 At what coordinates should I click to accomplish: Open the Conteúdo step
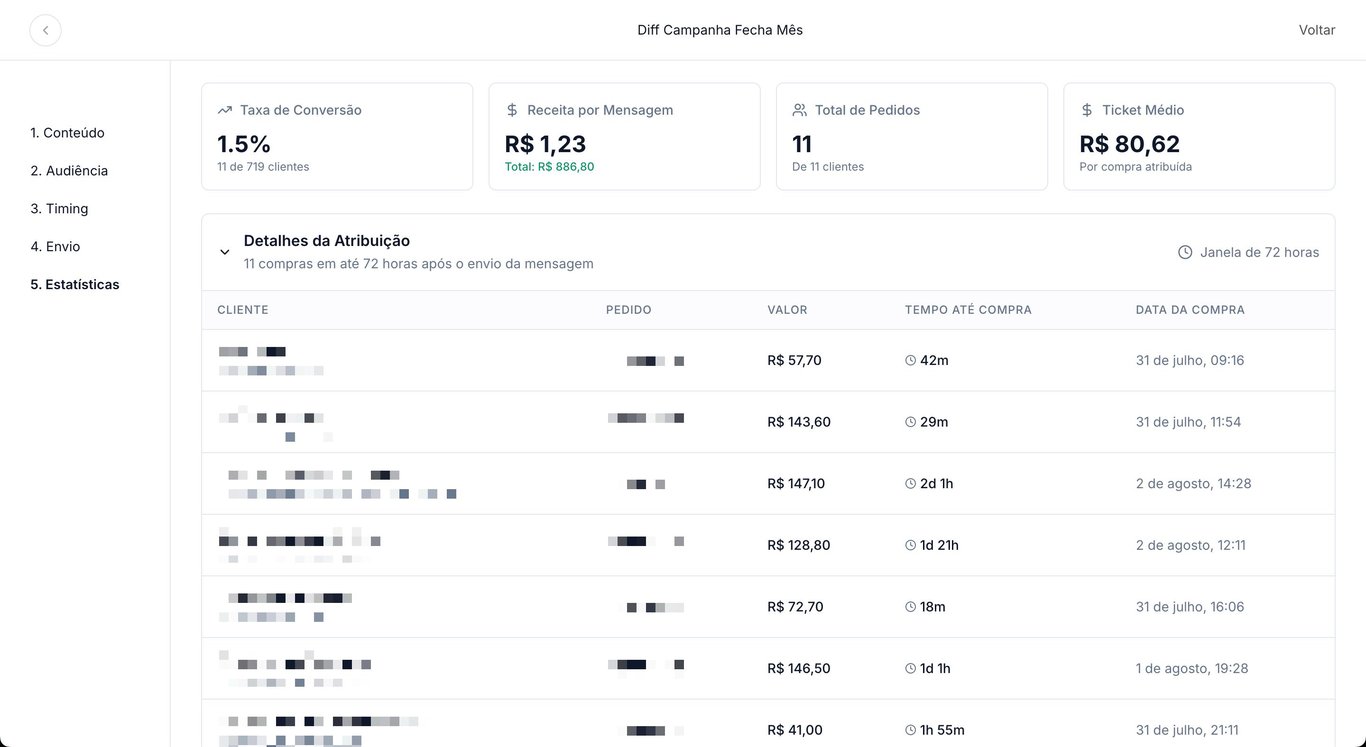click(x=67, y=133)
